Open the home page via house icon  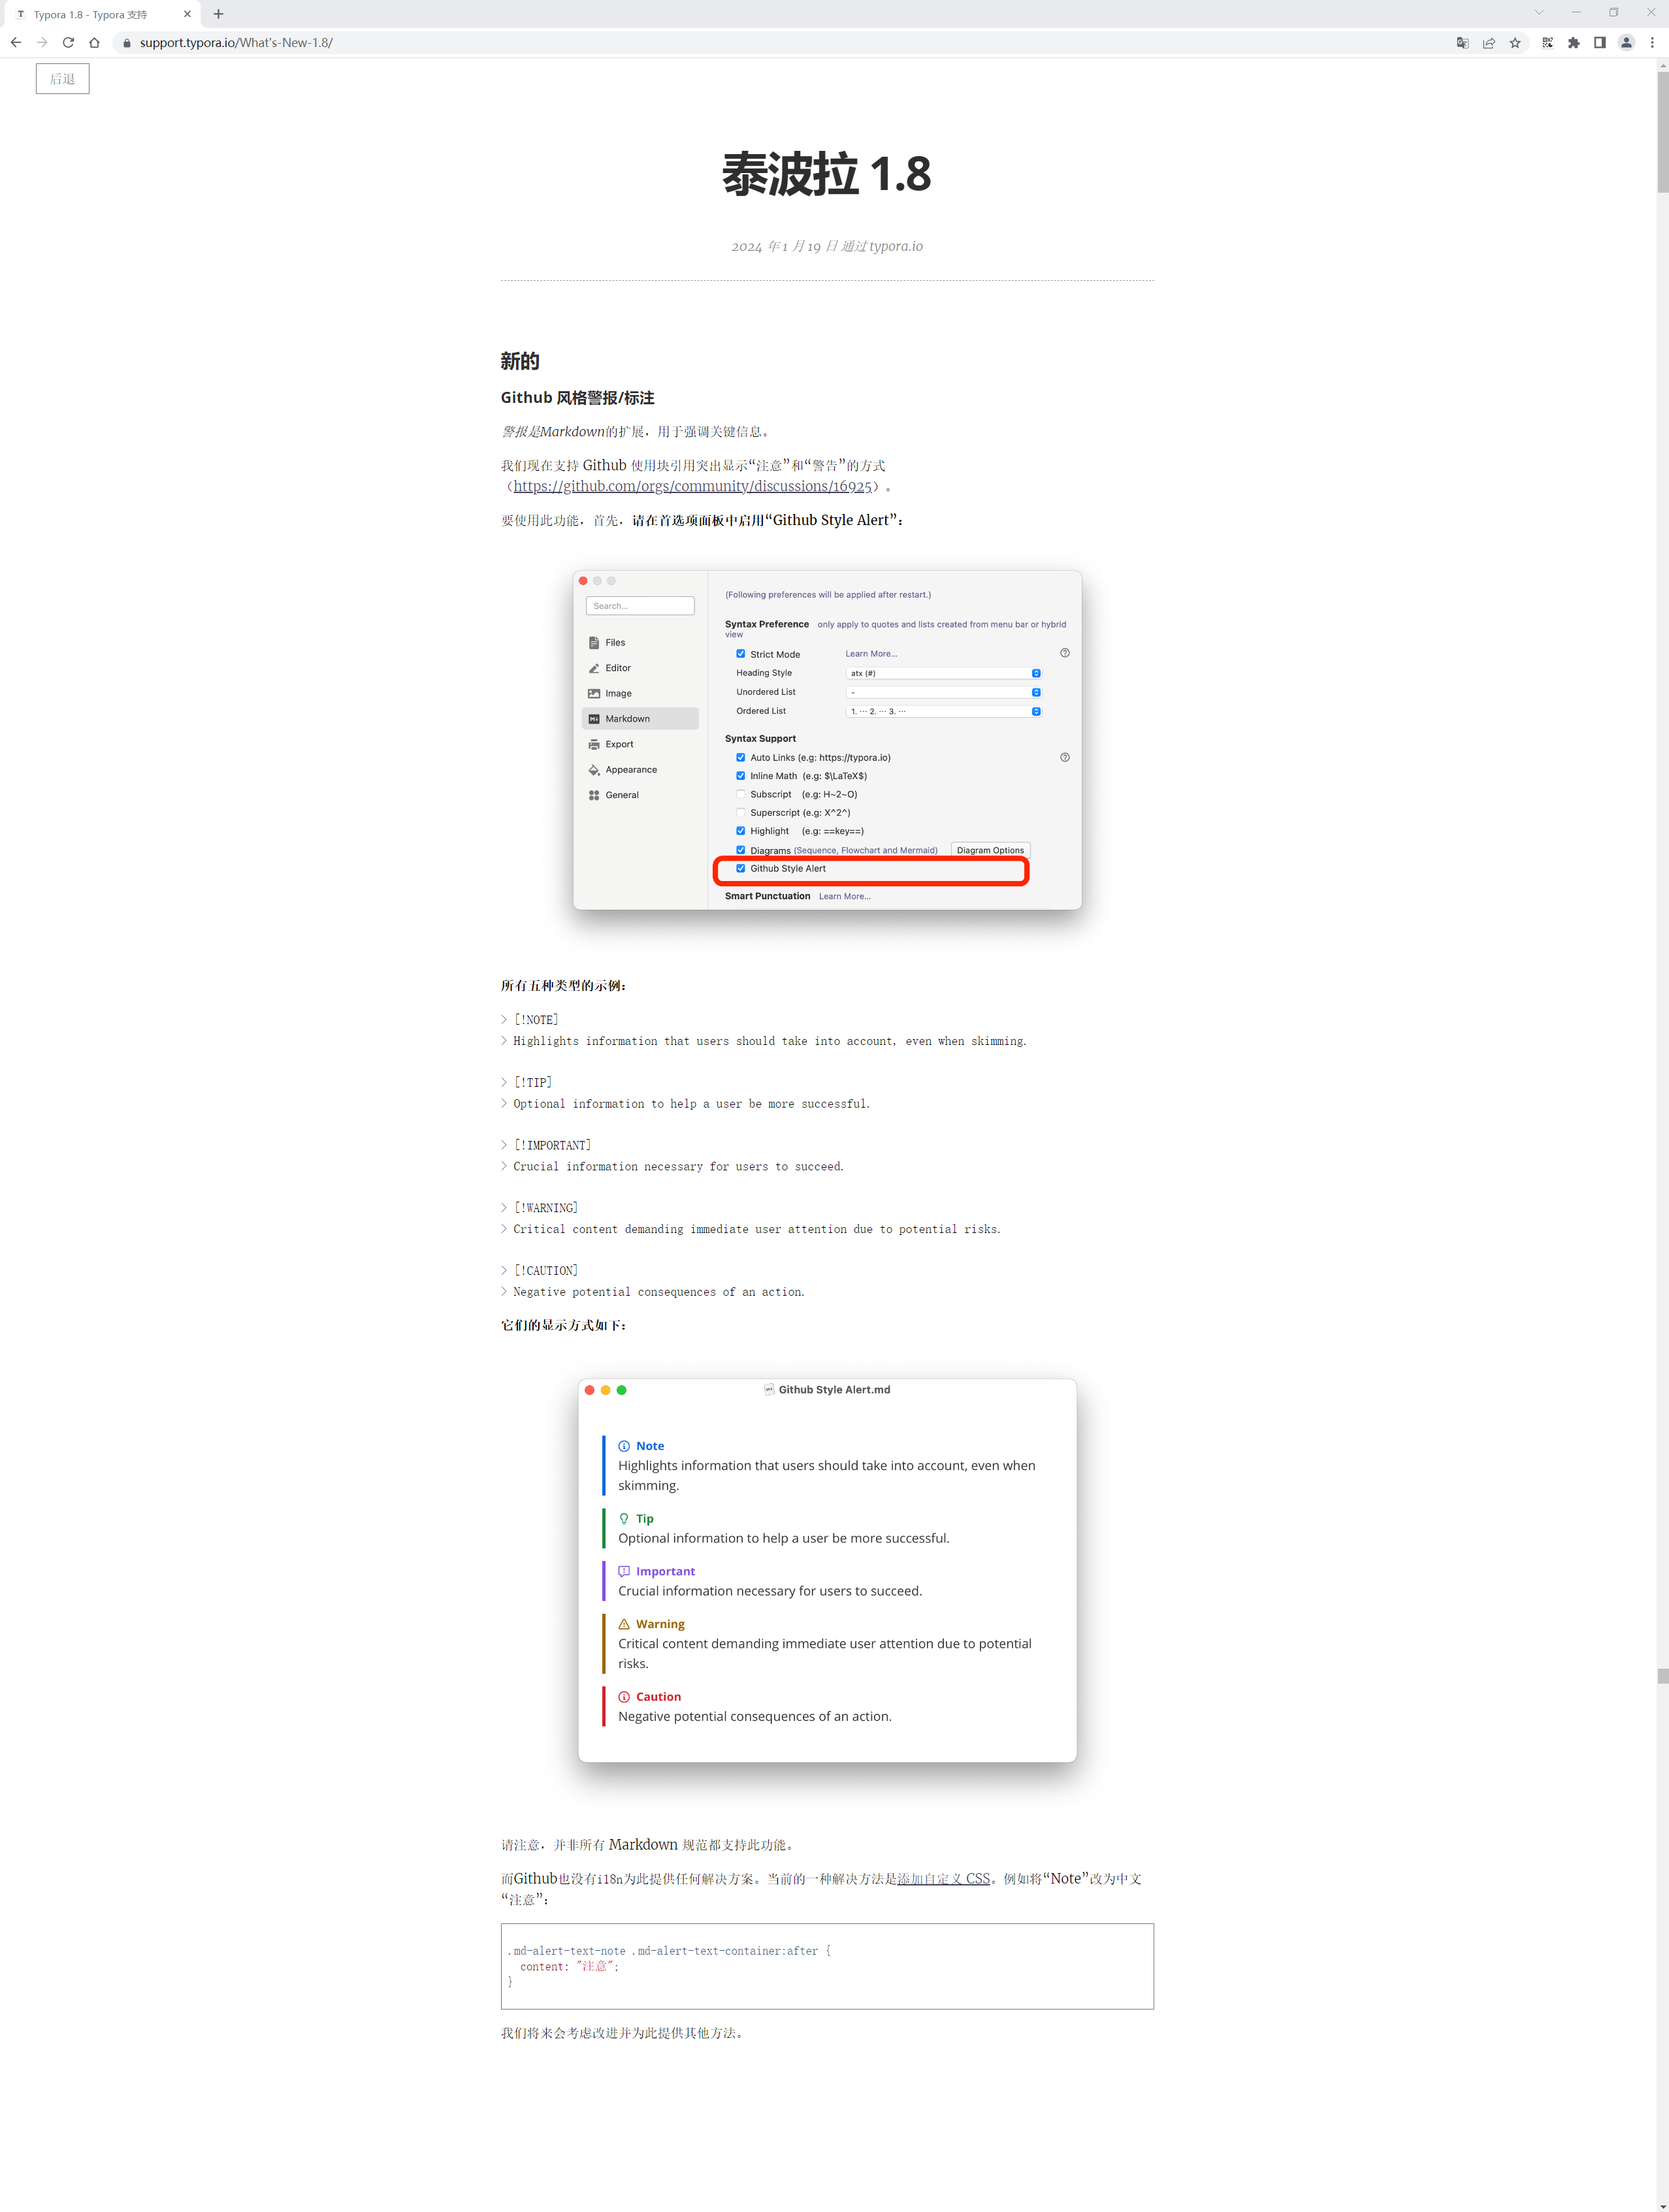click(94, 43)
